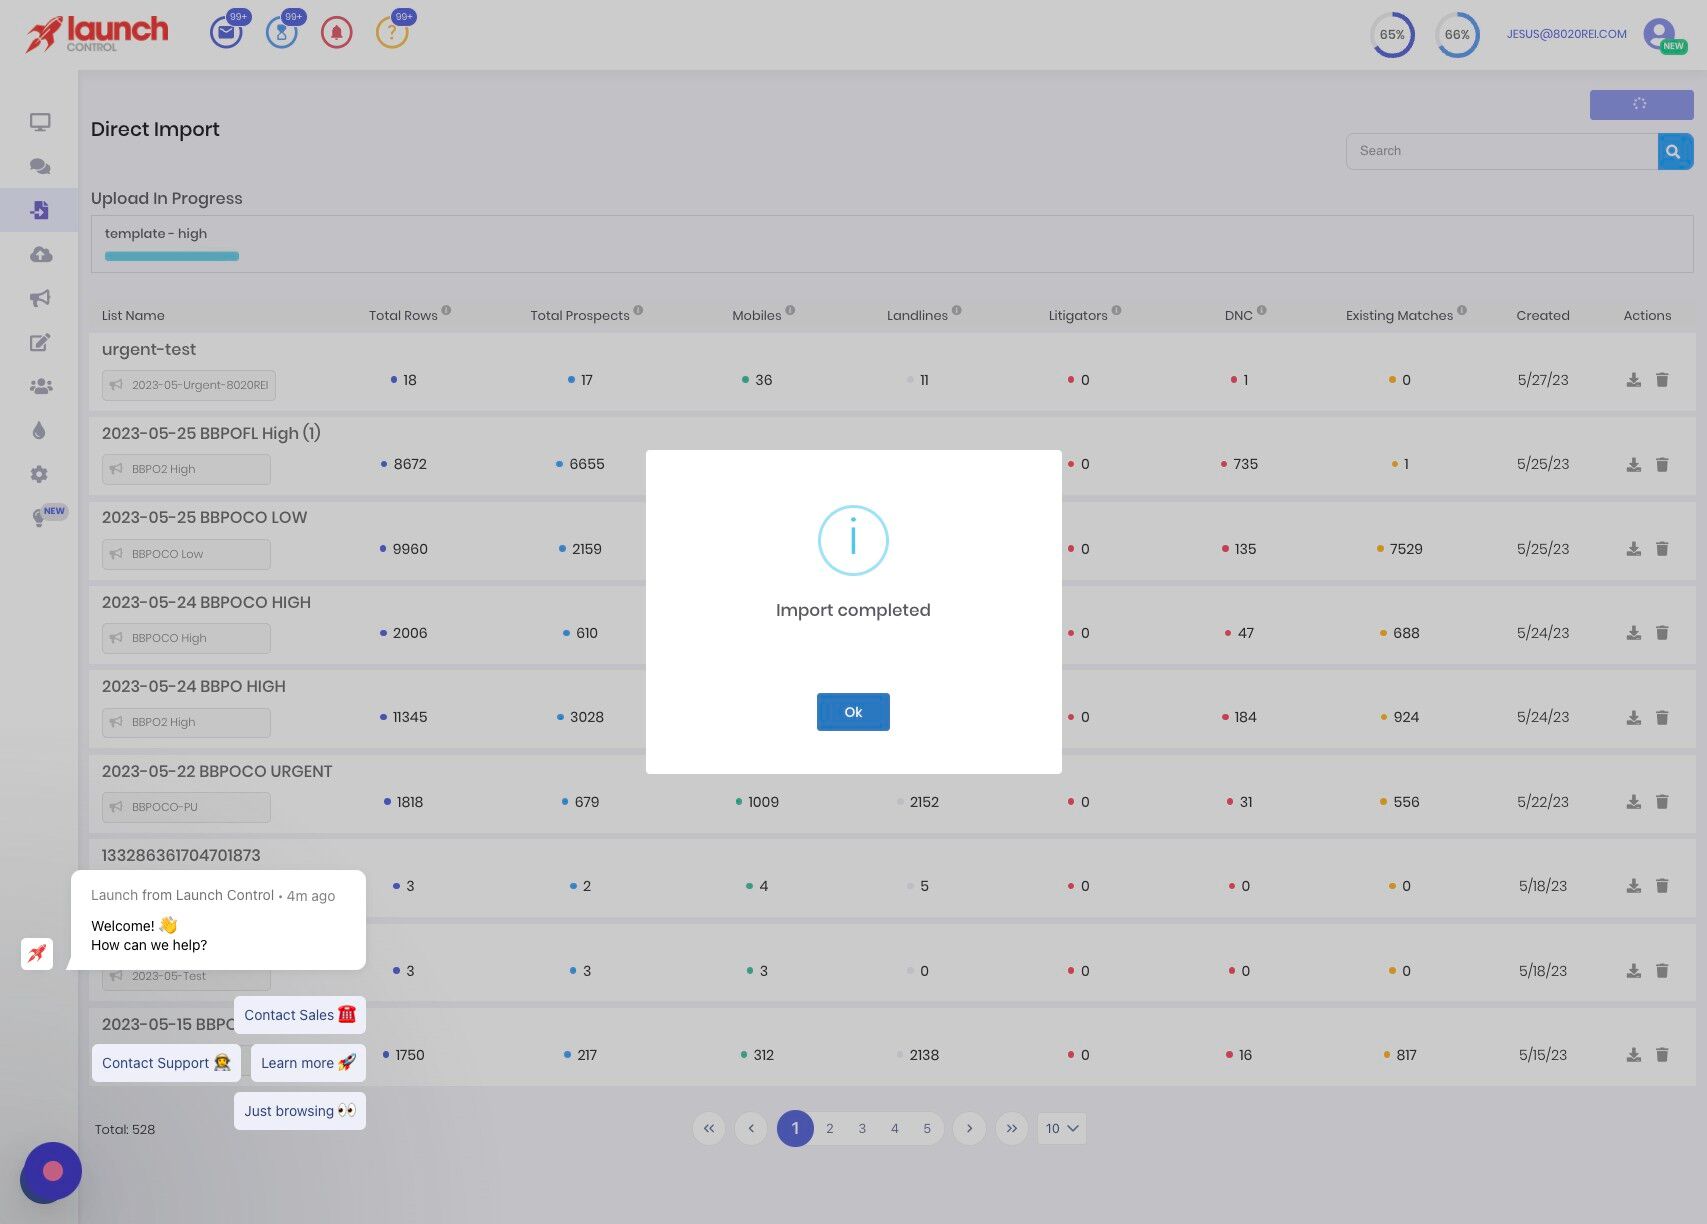Open the Messages chat icon in sidebar
Screen dimensions: 1707x1224
click(40, 166)
